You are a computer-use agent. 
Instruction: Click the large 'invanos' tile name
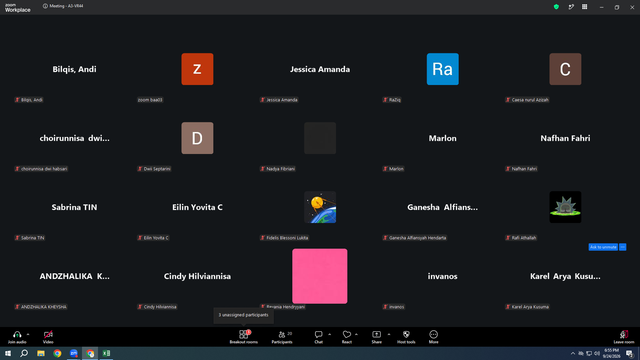pos(442,276)
